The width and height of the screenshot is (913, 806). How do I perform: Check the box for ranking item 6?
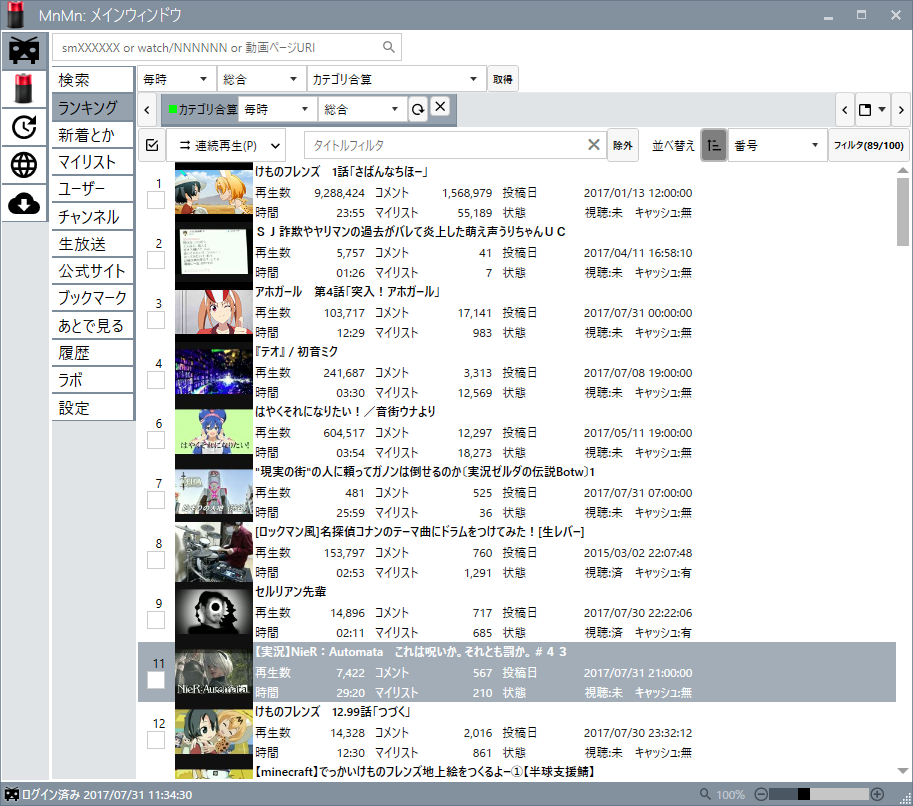click(x=155, y=440)
